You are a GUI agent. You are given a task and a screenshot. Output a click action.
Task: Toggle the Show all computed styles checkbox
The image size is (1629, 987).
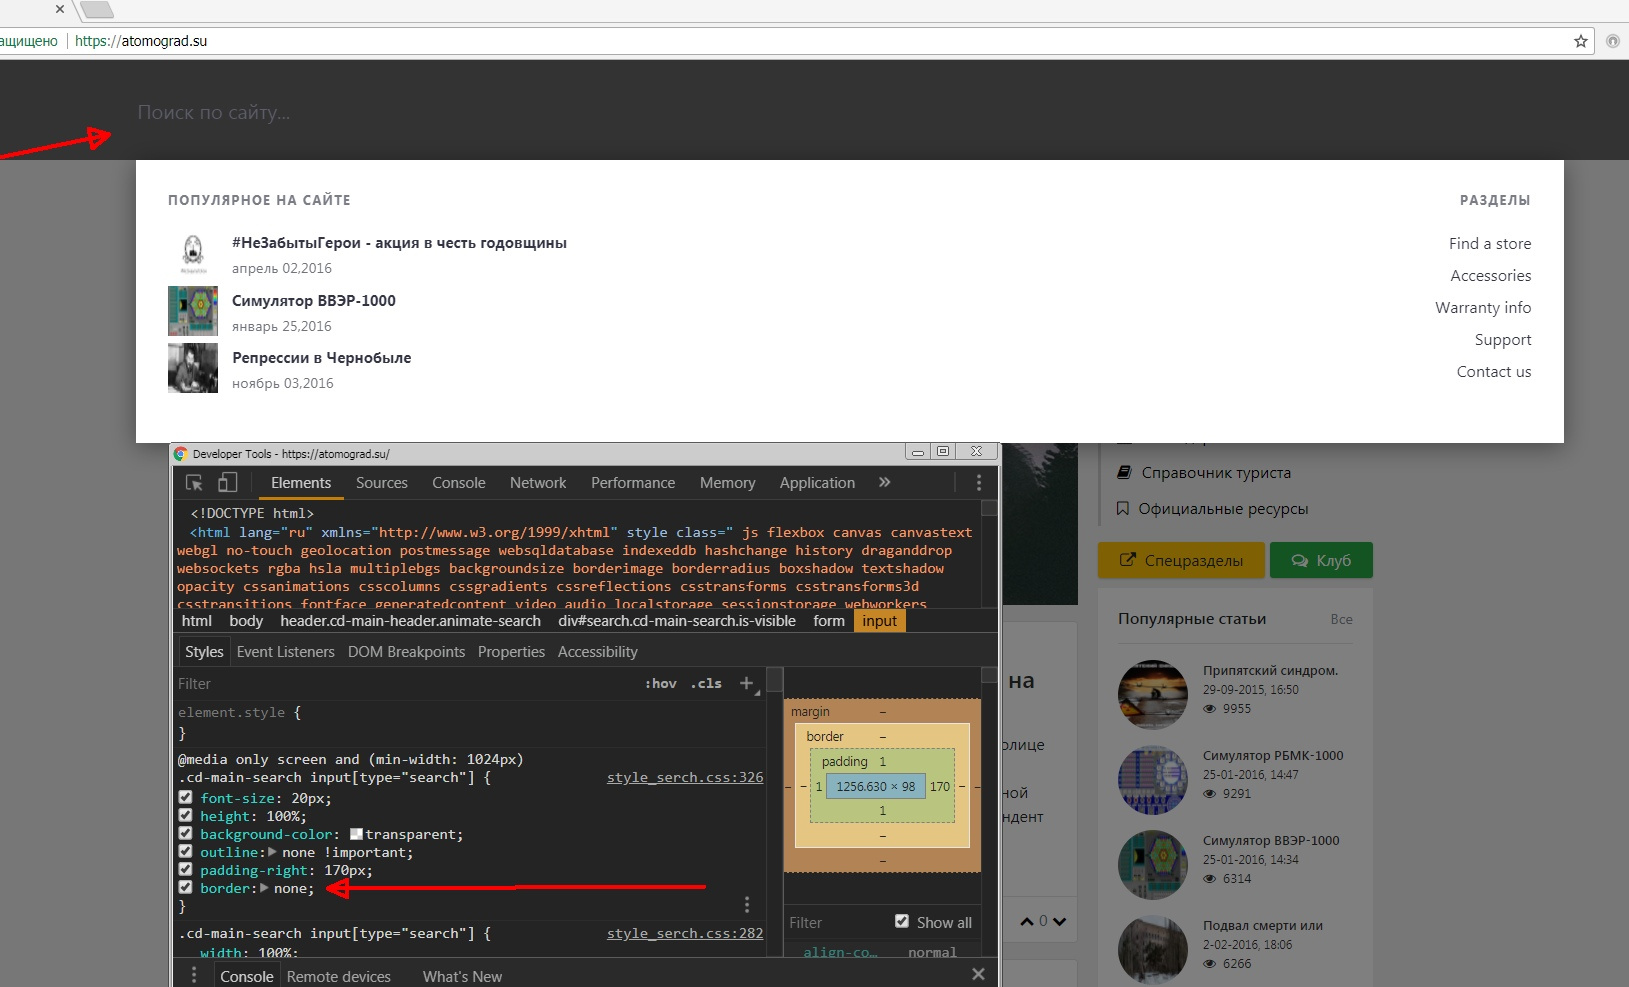(x=902, y=921)
